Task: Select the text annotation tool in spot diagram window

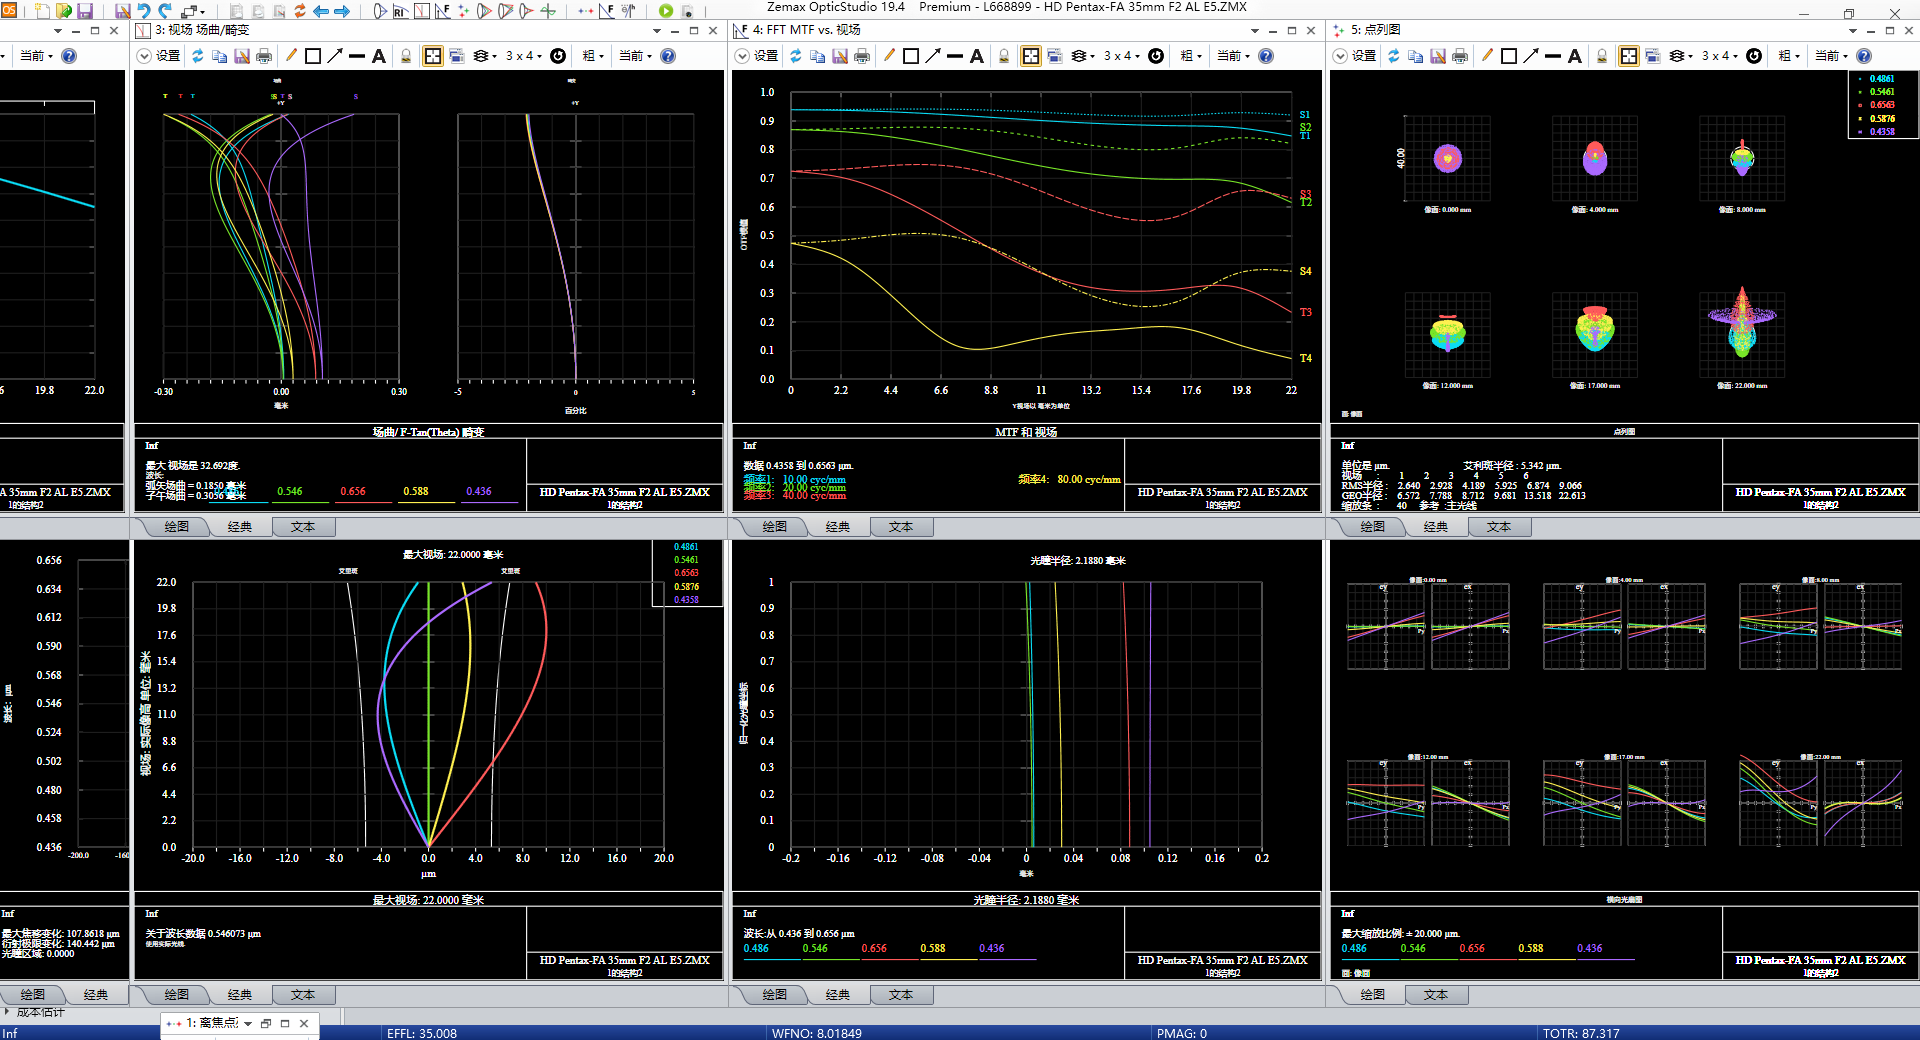Action: [x=1575, y=56]
